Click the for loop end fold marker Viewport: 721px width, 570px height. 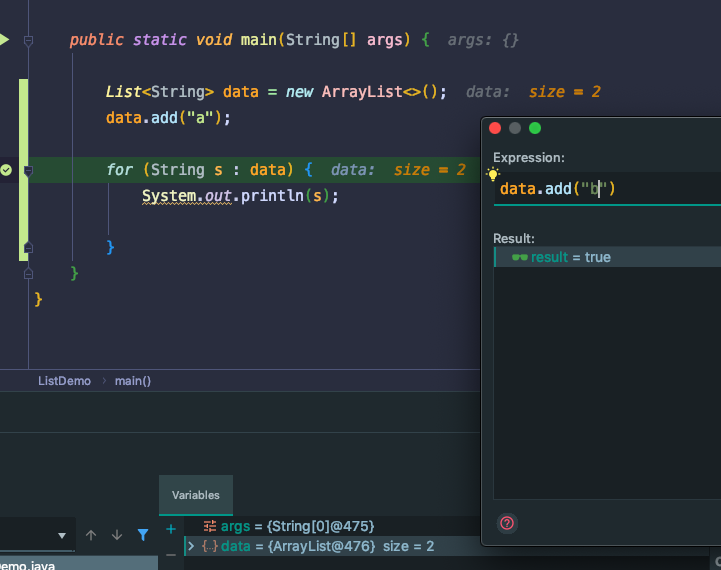[x=28, y=248]
